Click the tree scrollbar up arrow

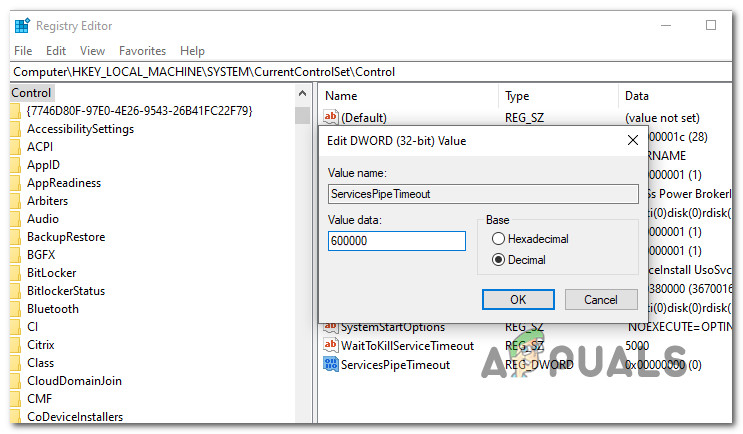(302, 94)
